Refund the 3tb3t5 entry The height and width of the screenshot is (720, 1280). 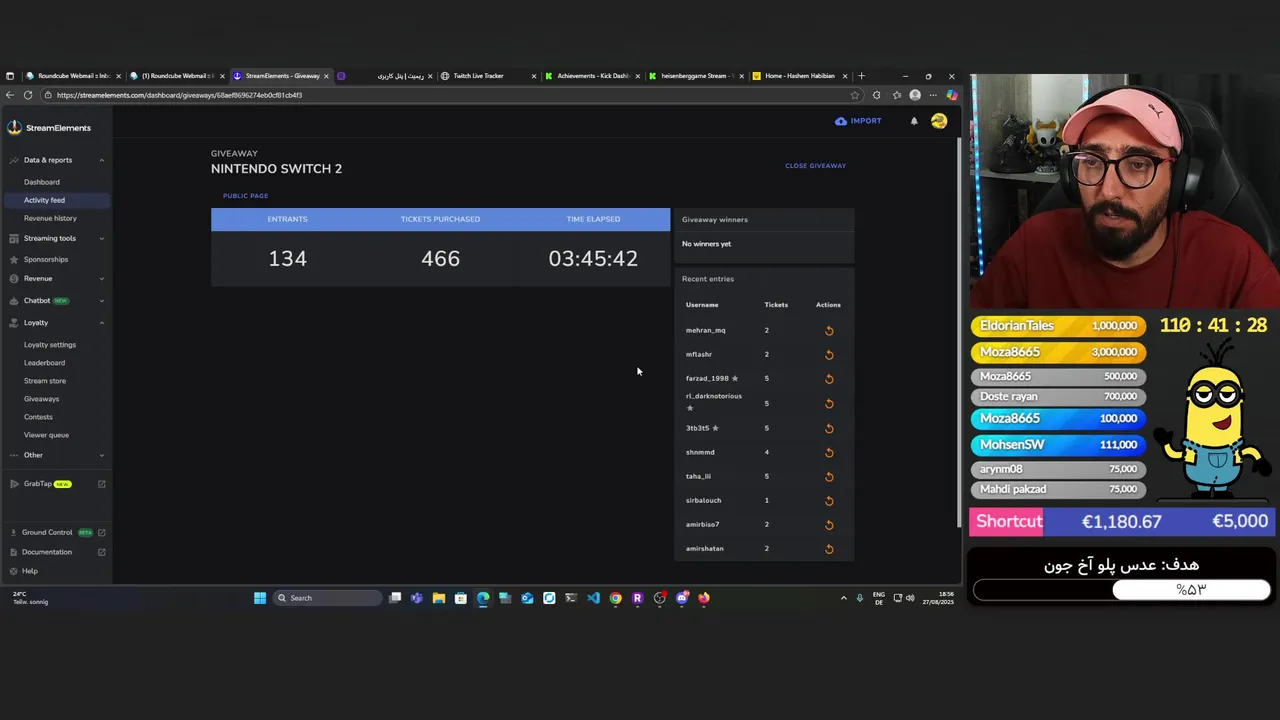(829, 428)
